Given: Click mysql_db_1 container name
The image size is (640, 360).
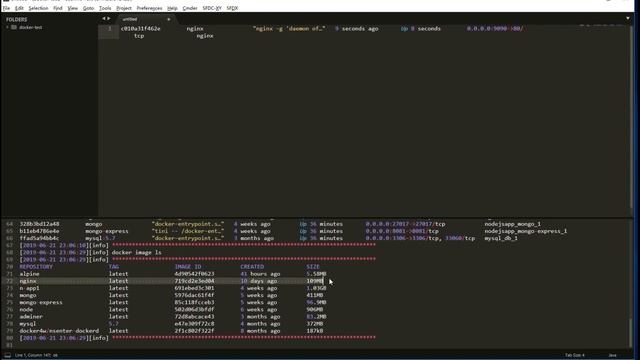Looking at the screenshot, I should (501, 238).
